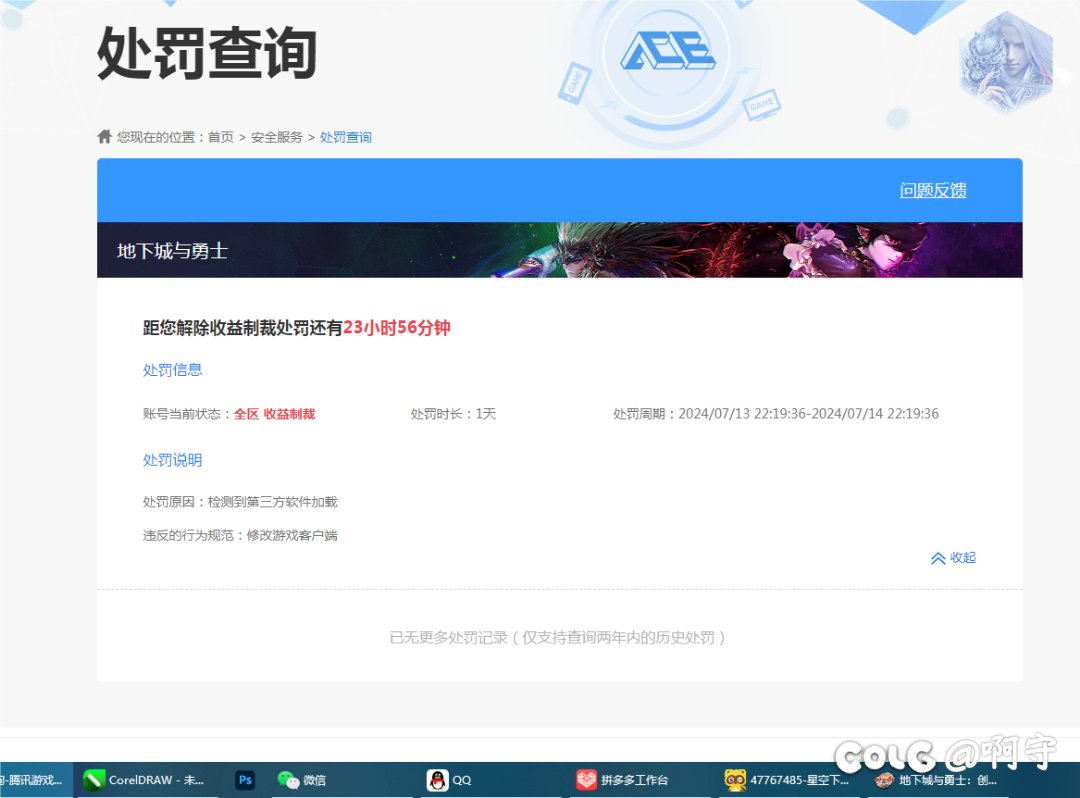This screenshot has height=798, width=1080.
Task: Click the ACE logo at top
Action: tap(667, 51)
